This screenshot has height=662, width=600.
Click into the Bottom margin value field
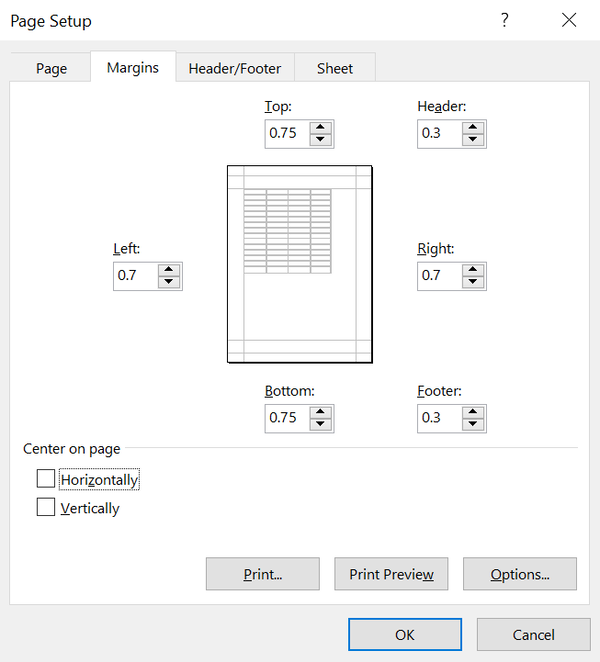pyautogui.click(x=288, y=418)
